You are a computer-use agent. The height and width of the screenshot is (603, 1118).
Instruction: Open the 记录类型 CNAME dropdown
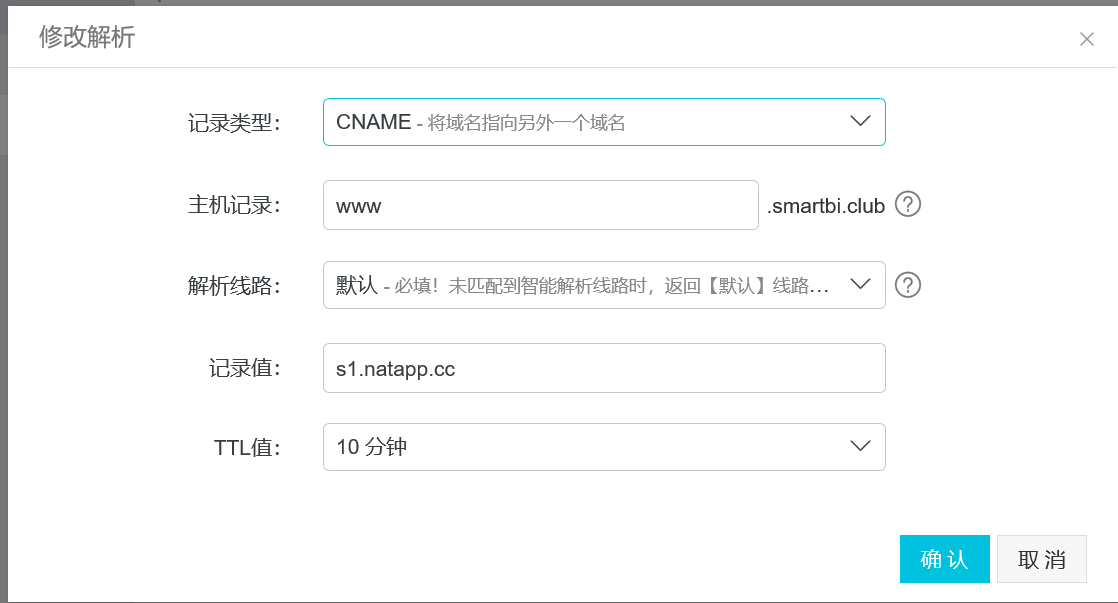click(604, 122)
